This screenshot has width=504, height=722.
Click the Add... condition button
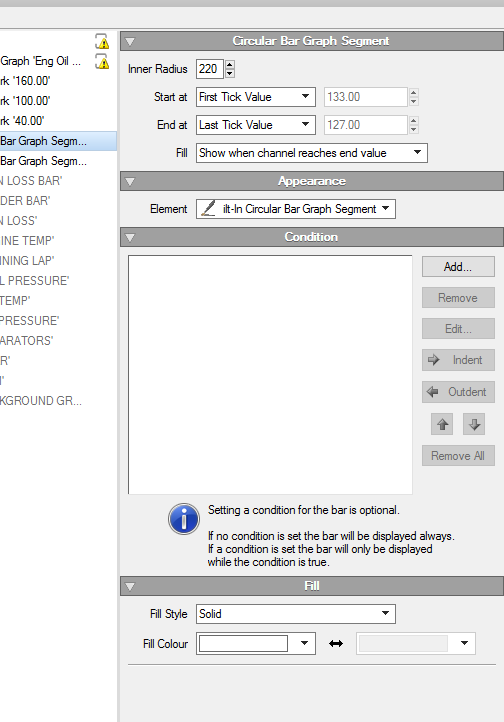coord(458,267)
